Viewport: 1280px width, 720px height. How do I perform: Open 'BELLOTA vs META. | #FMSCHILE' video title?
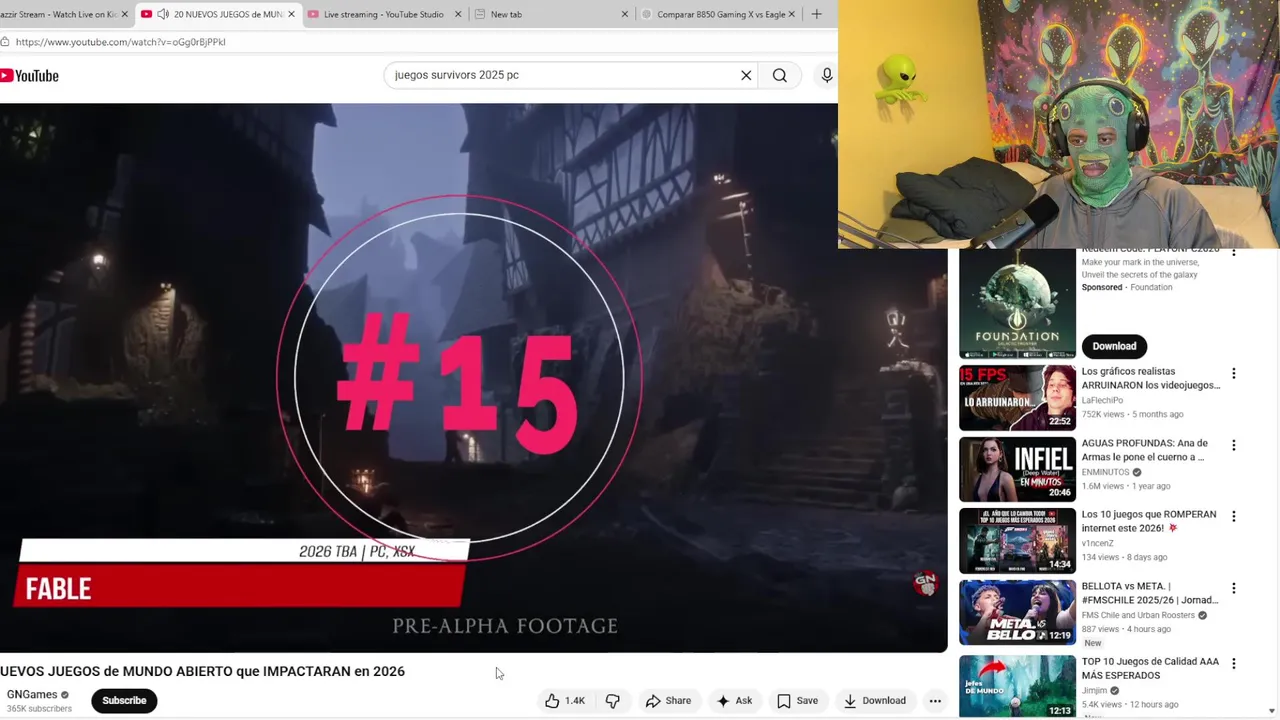(x=1149, y=593)
